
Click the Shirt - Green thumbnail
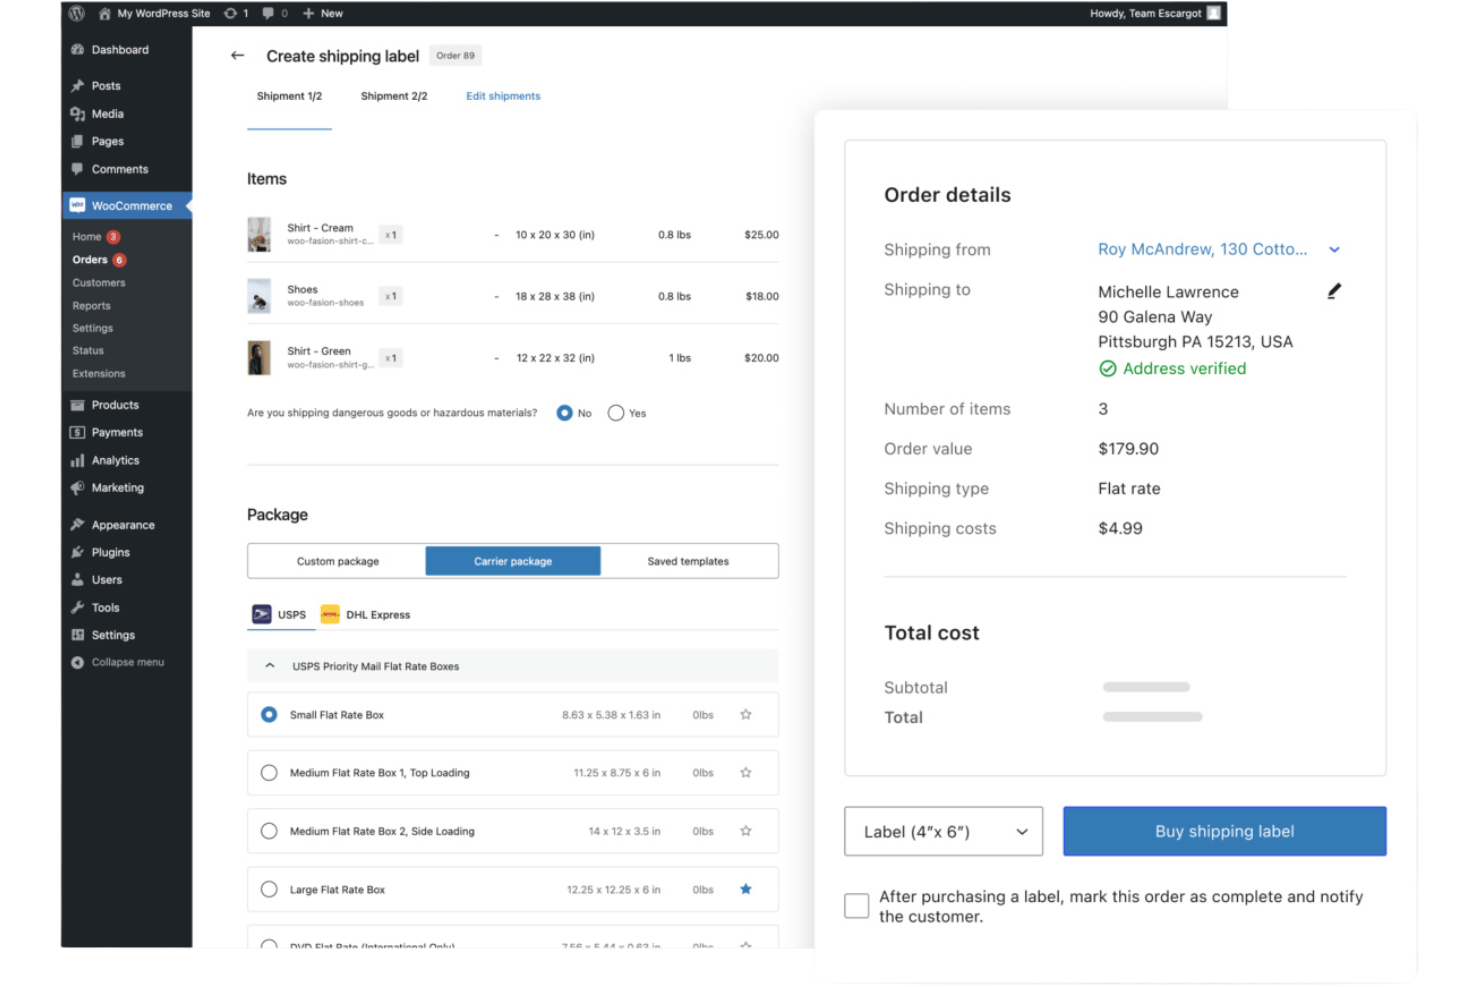tap(259, 358)
